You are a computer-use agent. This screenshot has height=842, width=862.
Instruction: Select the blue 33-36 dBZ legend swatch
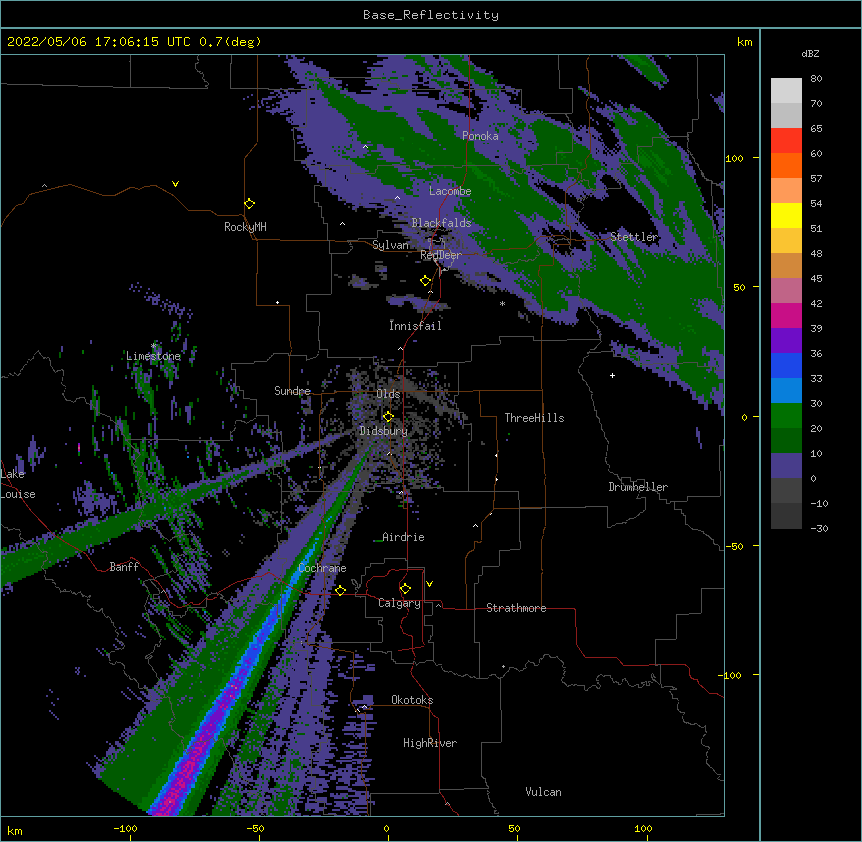tap(786, 365)
